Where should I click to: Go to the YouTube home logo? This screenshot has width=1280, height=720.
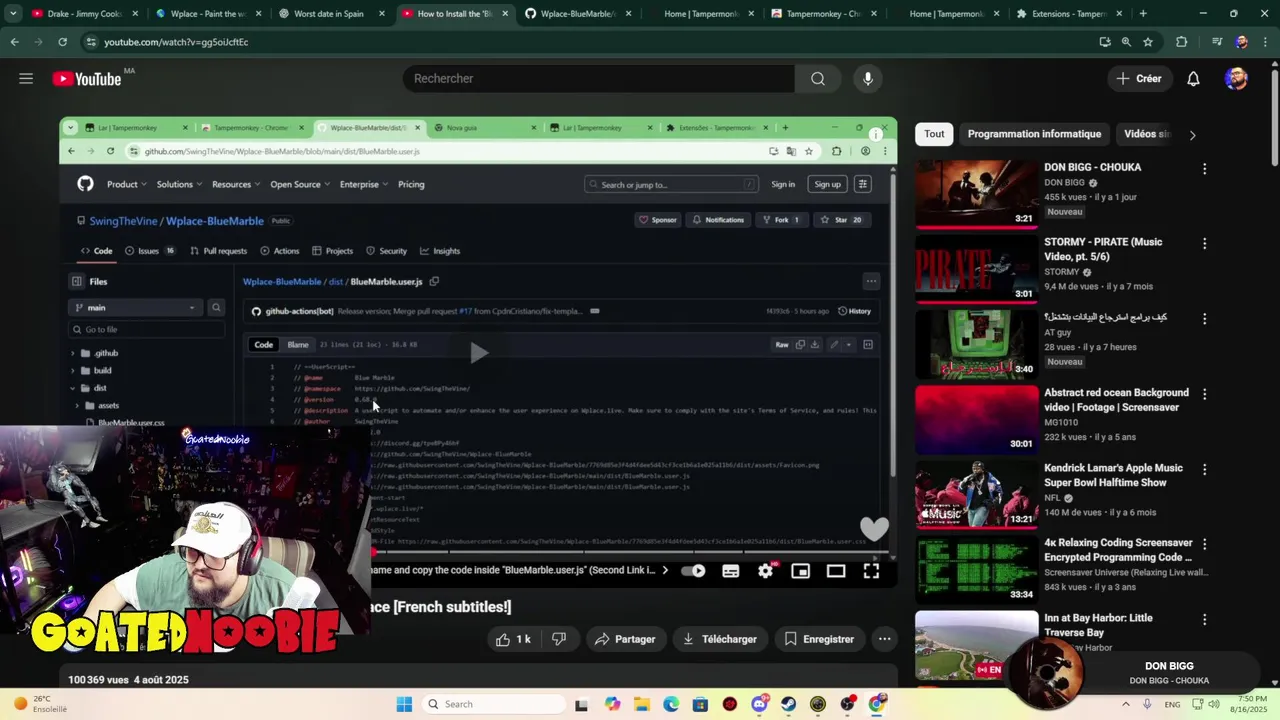(x=87, y=78)
